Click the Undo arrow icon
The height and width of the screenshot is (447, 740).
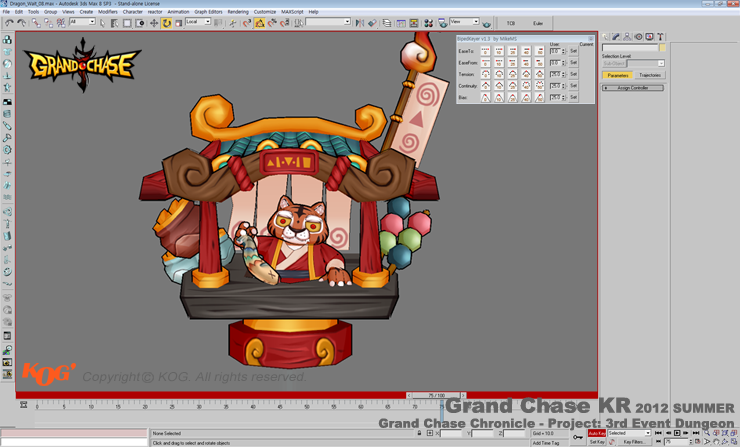click(x=9, y=22)
